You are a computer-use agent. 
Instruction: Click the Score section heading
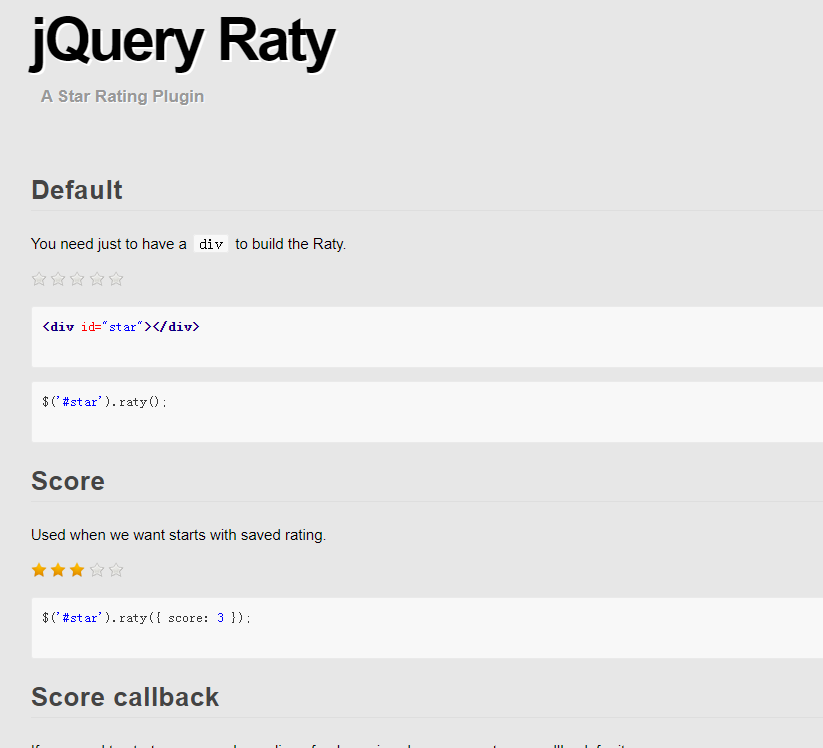(68, 481)
